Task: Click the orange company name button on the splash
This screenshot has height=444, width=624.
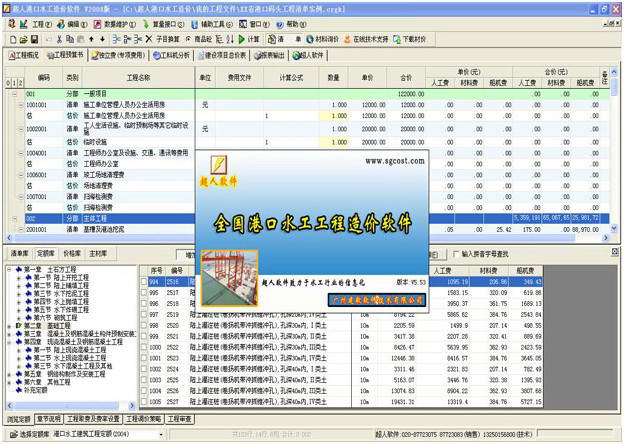Action: [x=377, y=300]
